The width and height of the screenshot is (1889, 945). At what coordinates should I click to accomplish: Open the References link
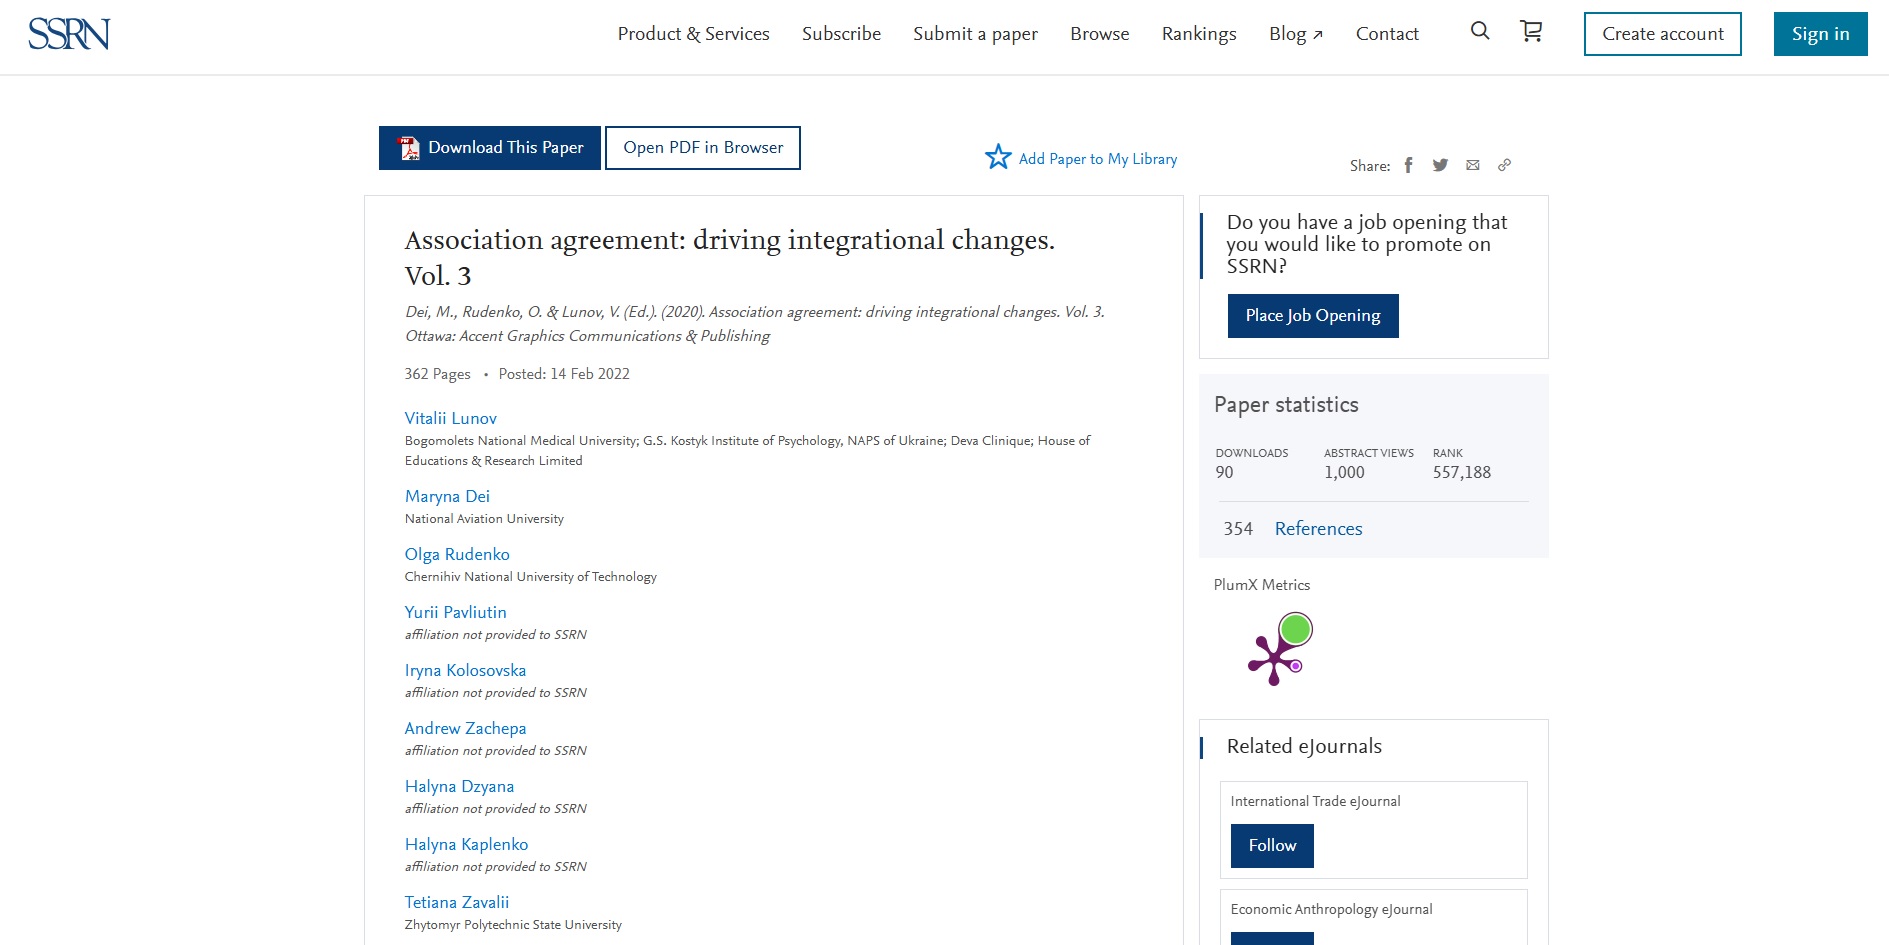click(x=1318, y=529)
